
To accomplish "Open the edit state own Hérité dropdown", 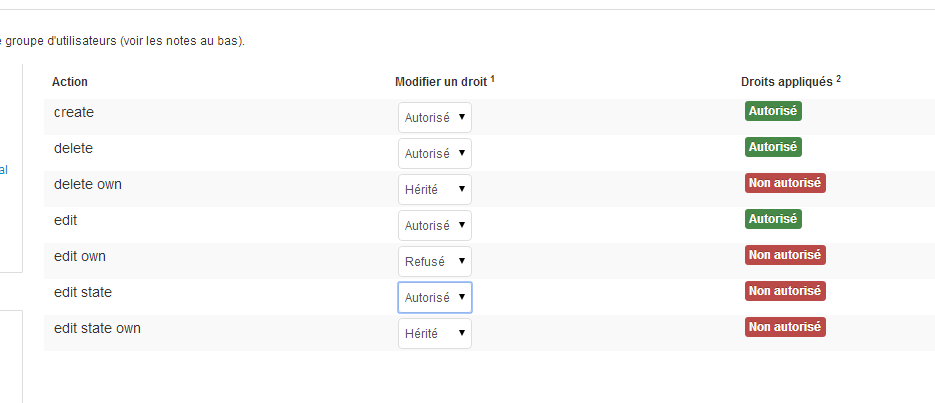I will (435, 333).
